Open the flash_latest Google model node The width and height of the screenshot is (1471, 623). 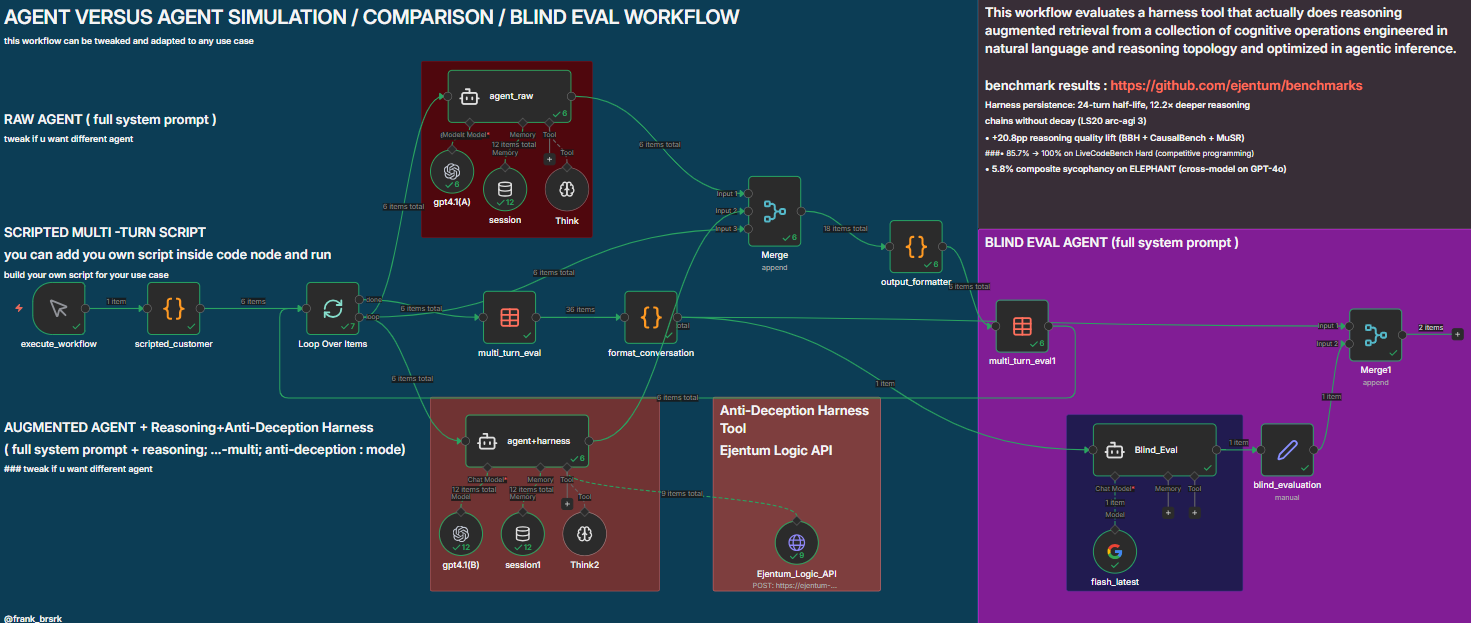[1115, 550]
